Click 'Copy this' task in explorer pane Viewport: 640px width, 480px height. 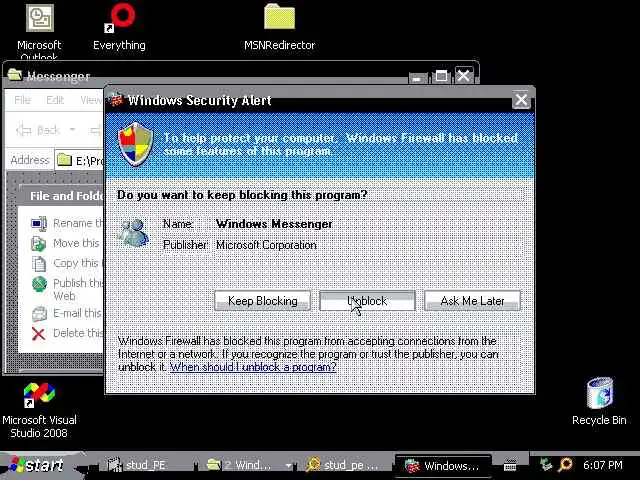click(77, 263)
